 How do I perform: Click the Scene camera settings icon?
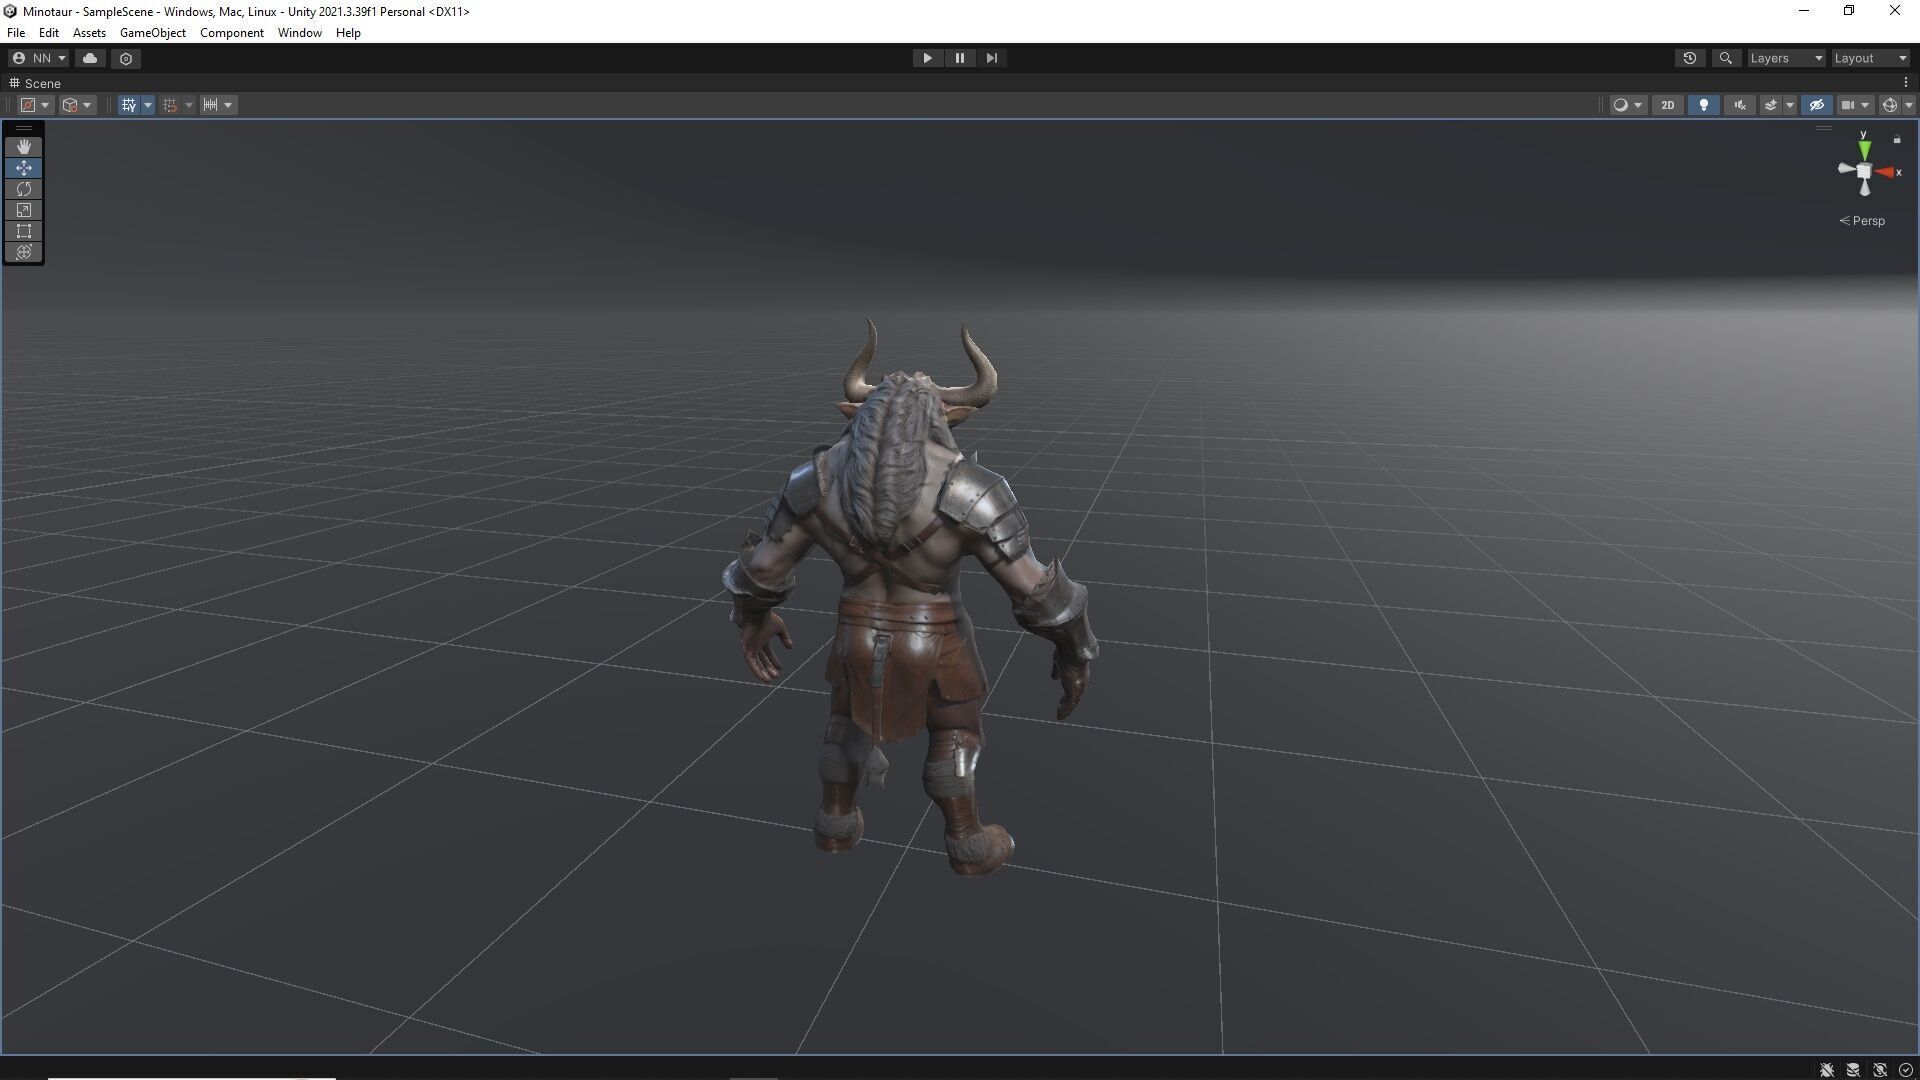pyautogui.click(x=1848, y=105)
